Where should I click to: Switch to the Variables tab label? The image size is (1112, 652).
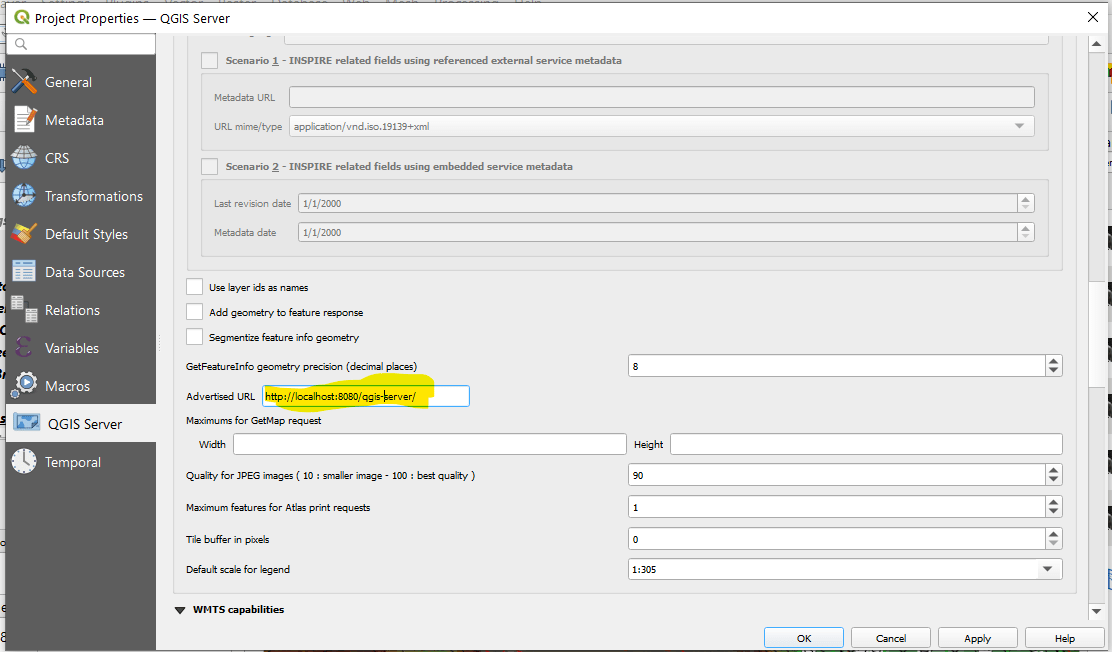[72, 348]
